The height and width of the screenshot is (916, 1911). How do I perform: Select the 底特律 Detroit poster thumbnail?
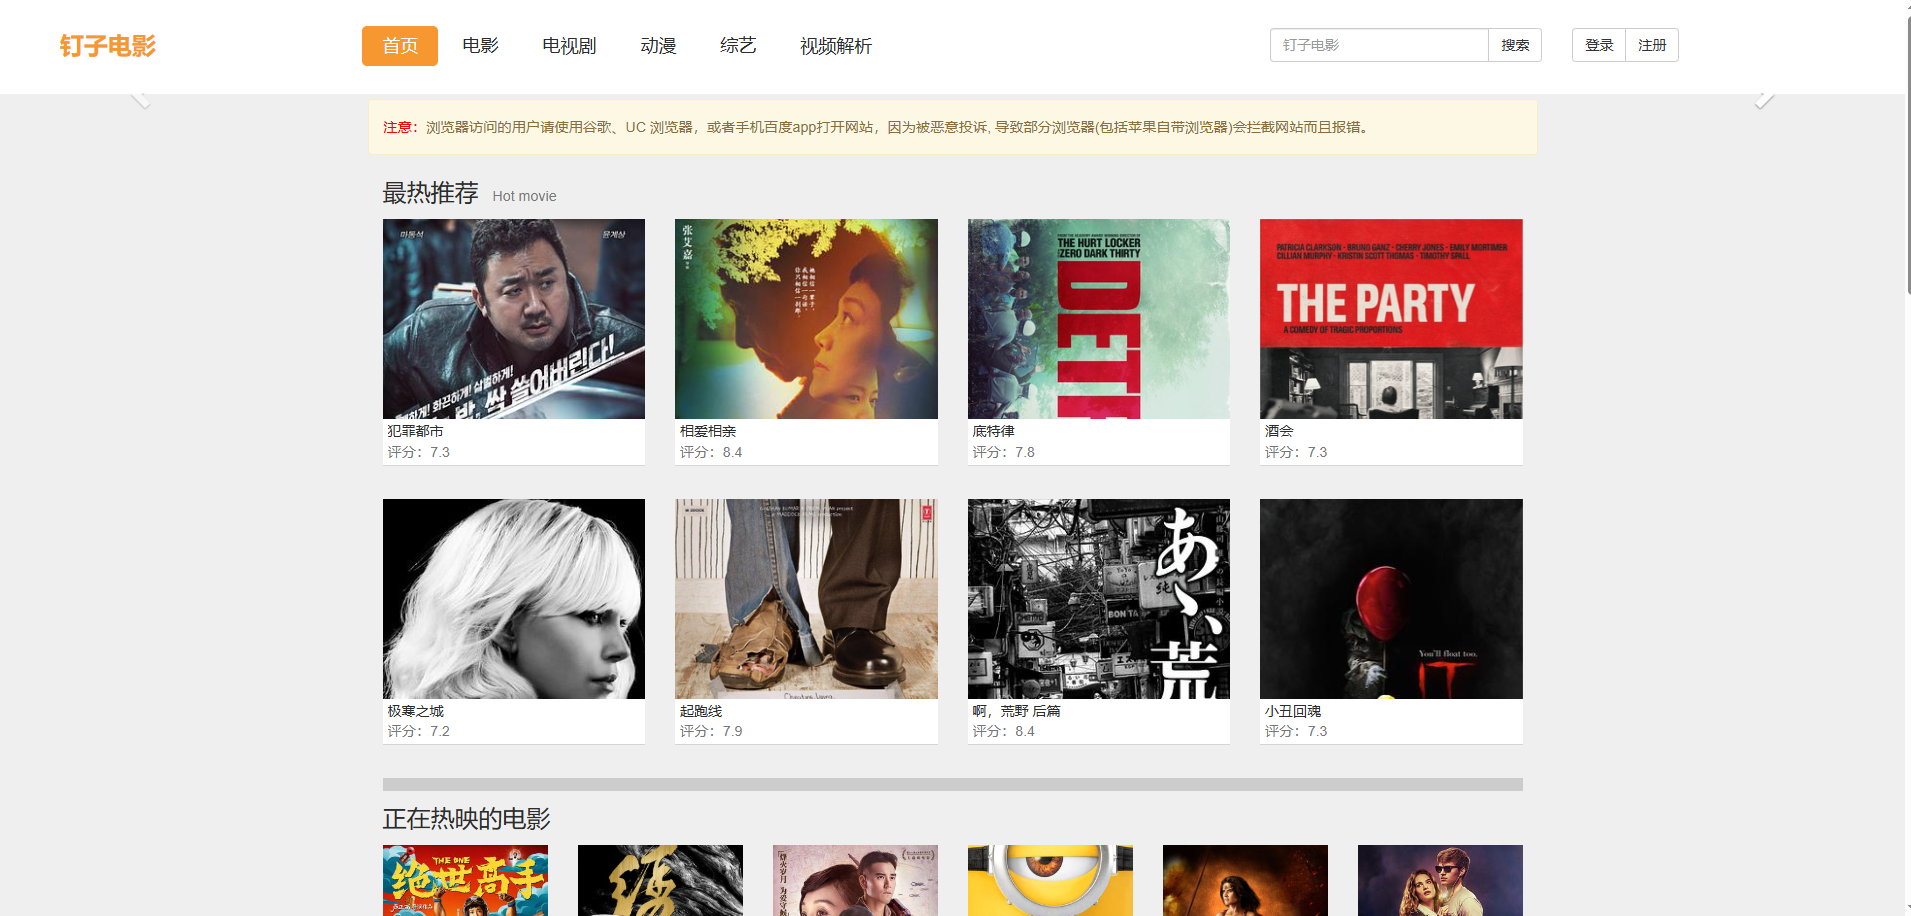1098,319
